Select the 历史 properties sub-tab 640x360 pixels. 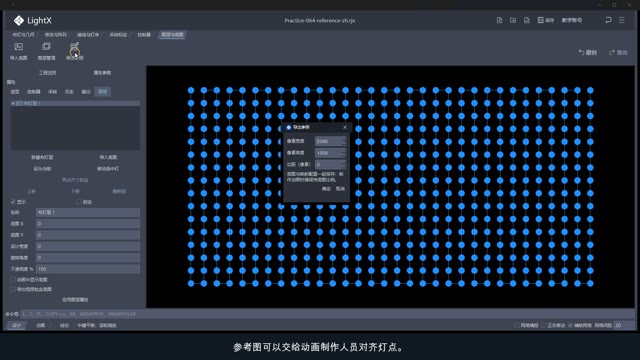pos(69,92)
